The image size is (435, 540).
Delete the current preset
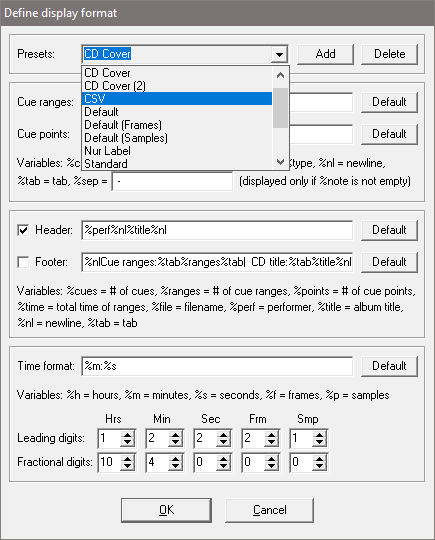[x=390, y=54]
